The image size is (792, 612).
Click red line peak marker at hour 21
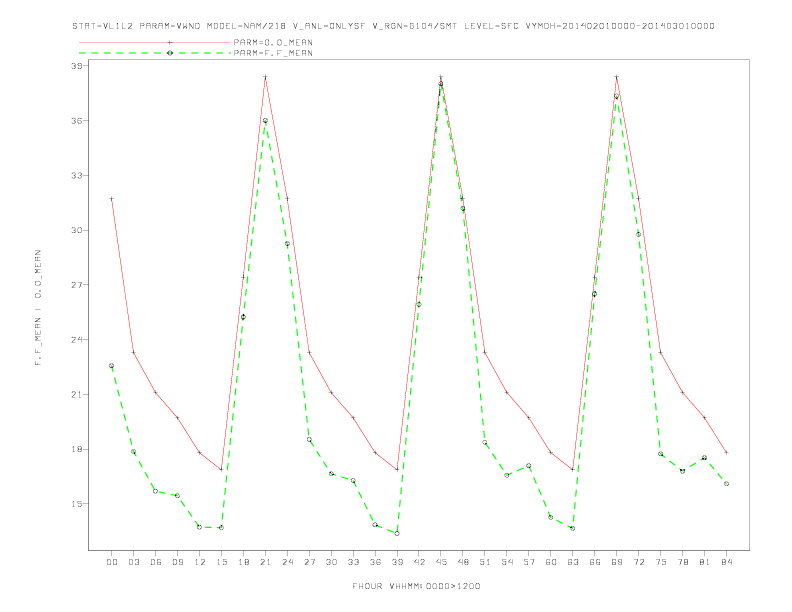265,77
